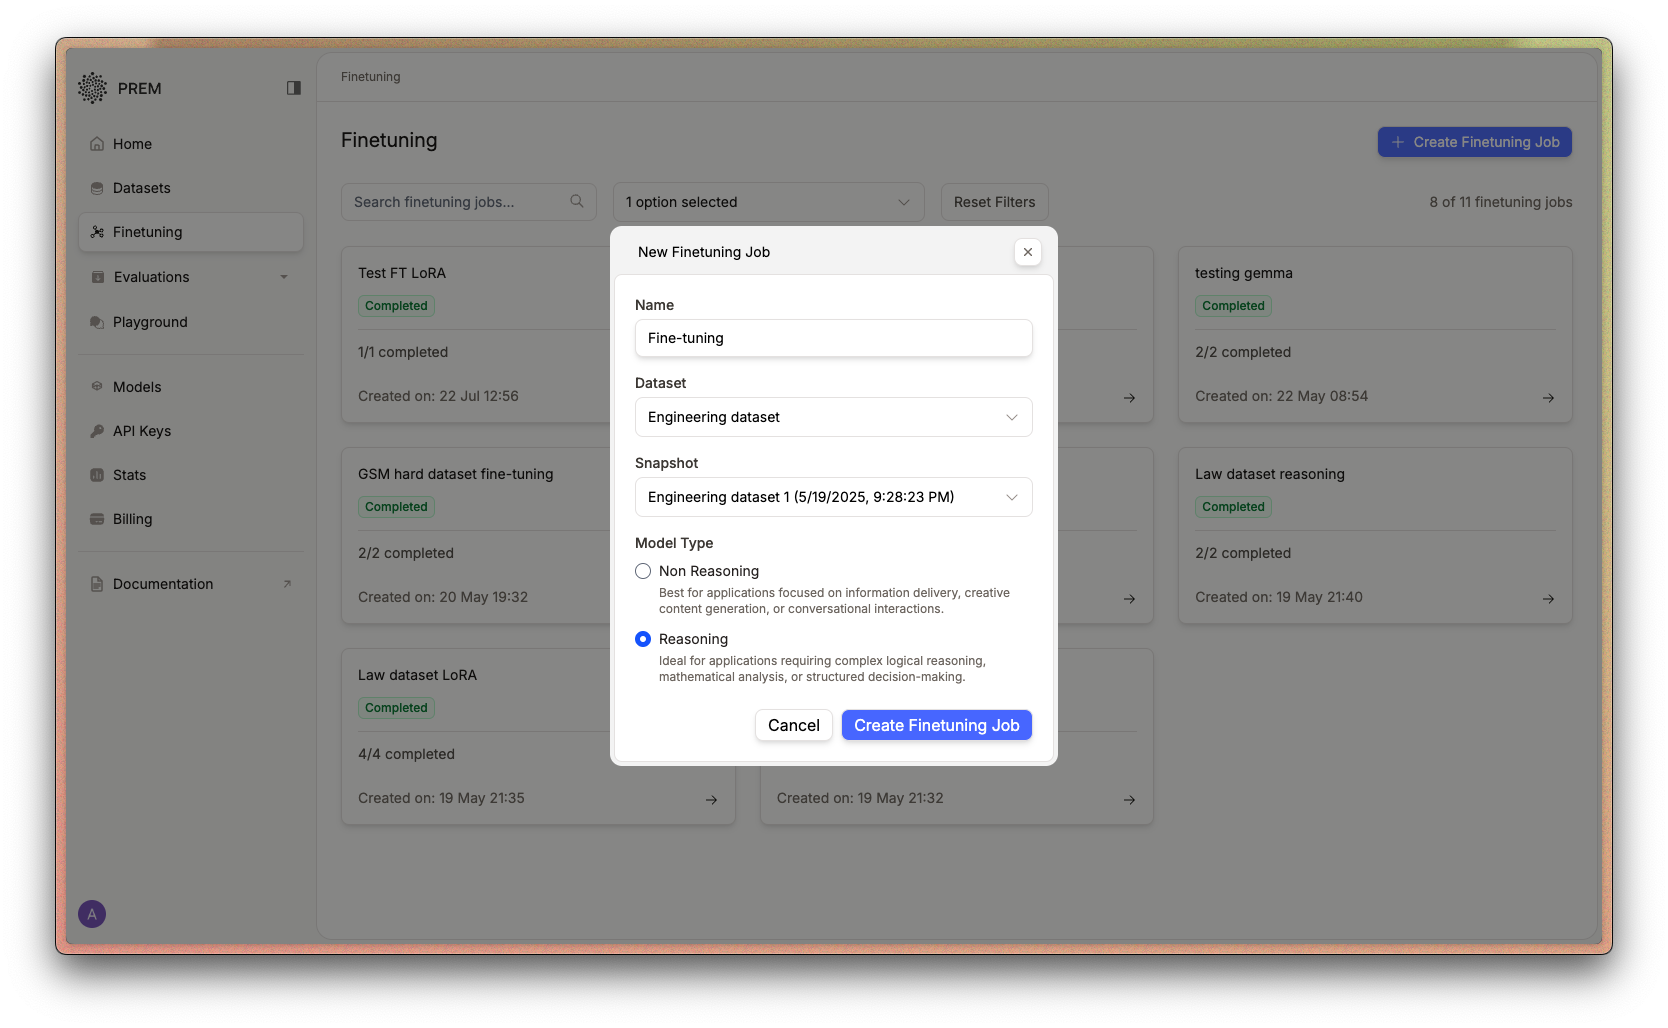Click the top-right Create Finetuning Job button
The height and width of the screenshot is (1028, 1668).
1475,142
